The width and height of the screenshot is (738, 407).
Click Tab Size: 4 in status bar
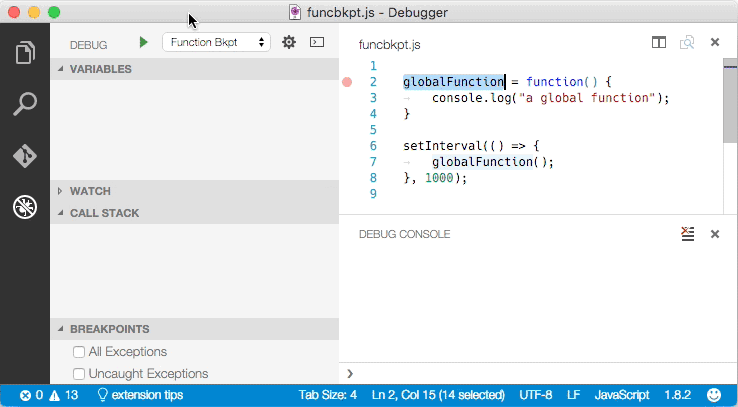coord(327,395)
